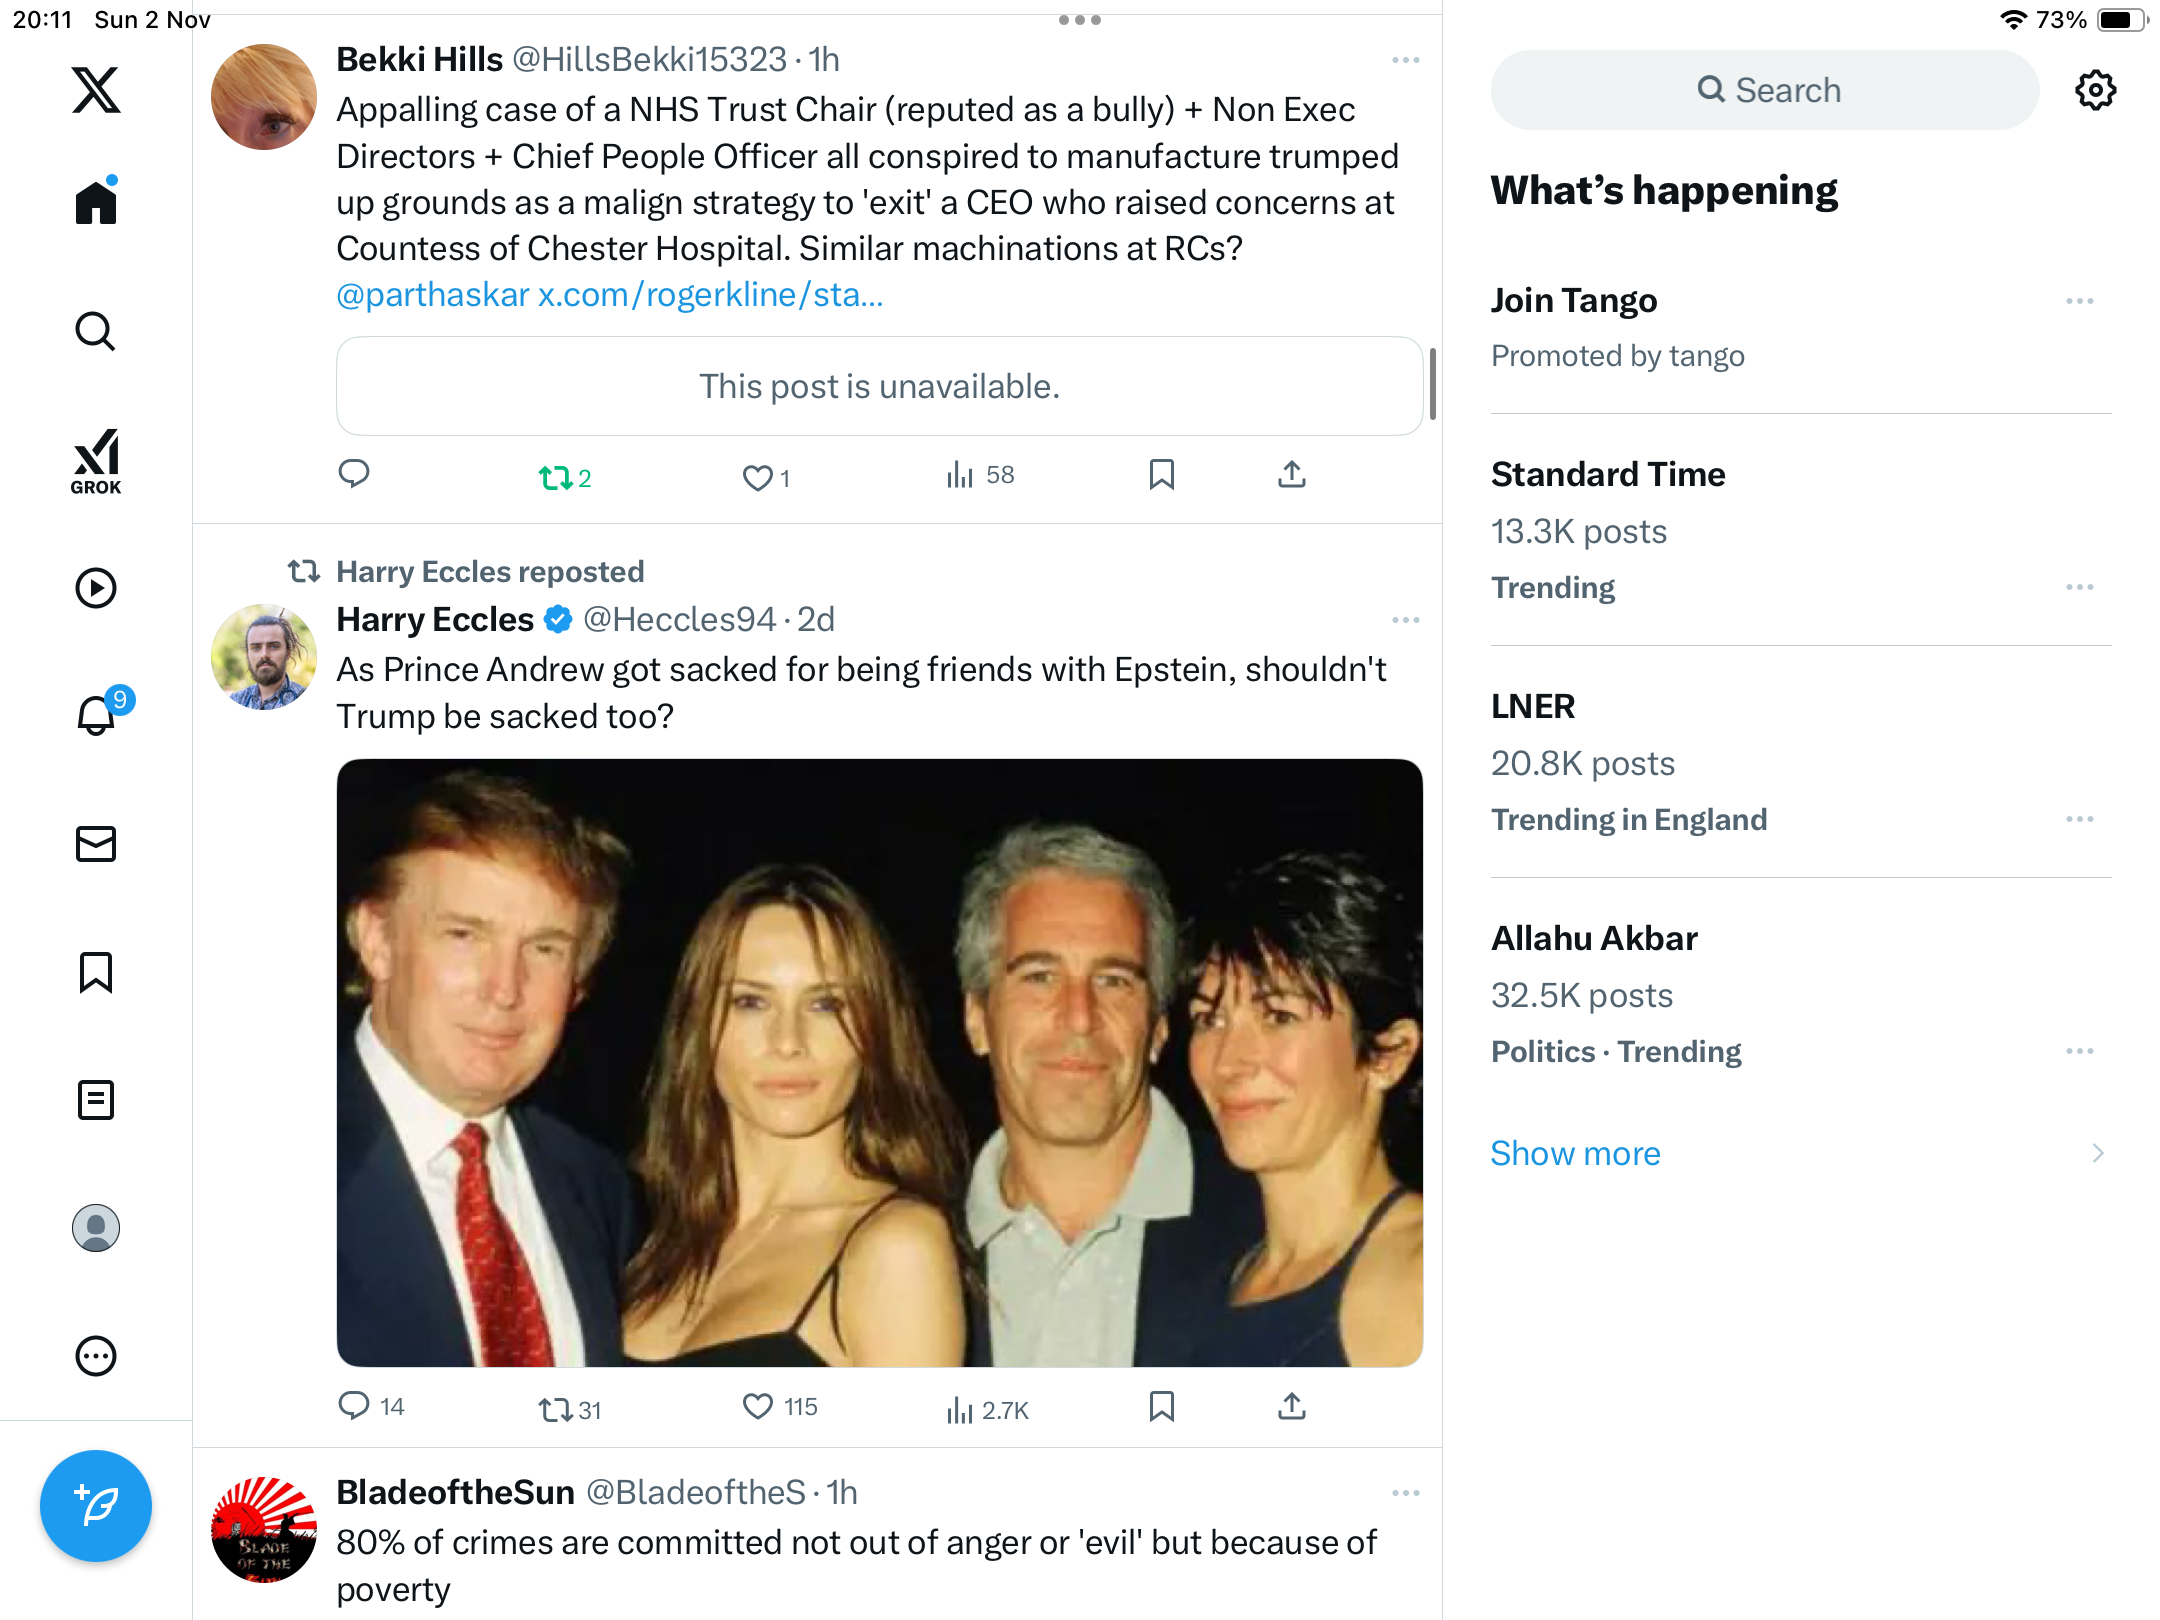The height and width of the screenshot is (1620, 2160).
Task: Open the Notifications bell
Action: click(97, 715)
